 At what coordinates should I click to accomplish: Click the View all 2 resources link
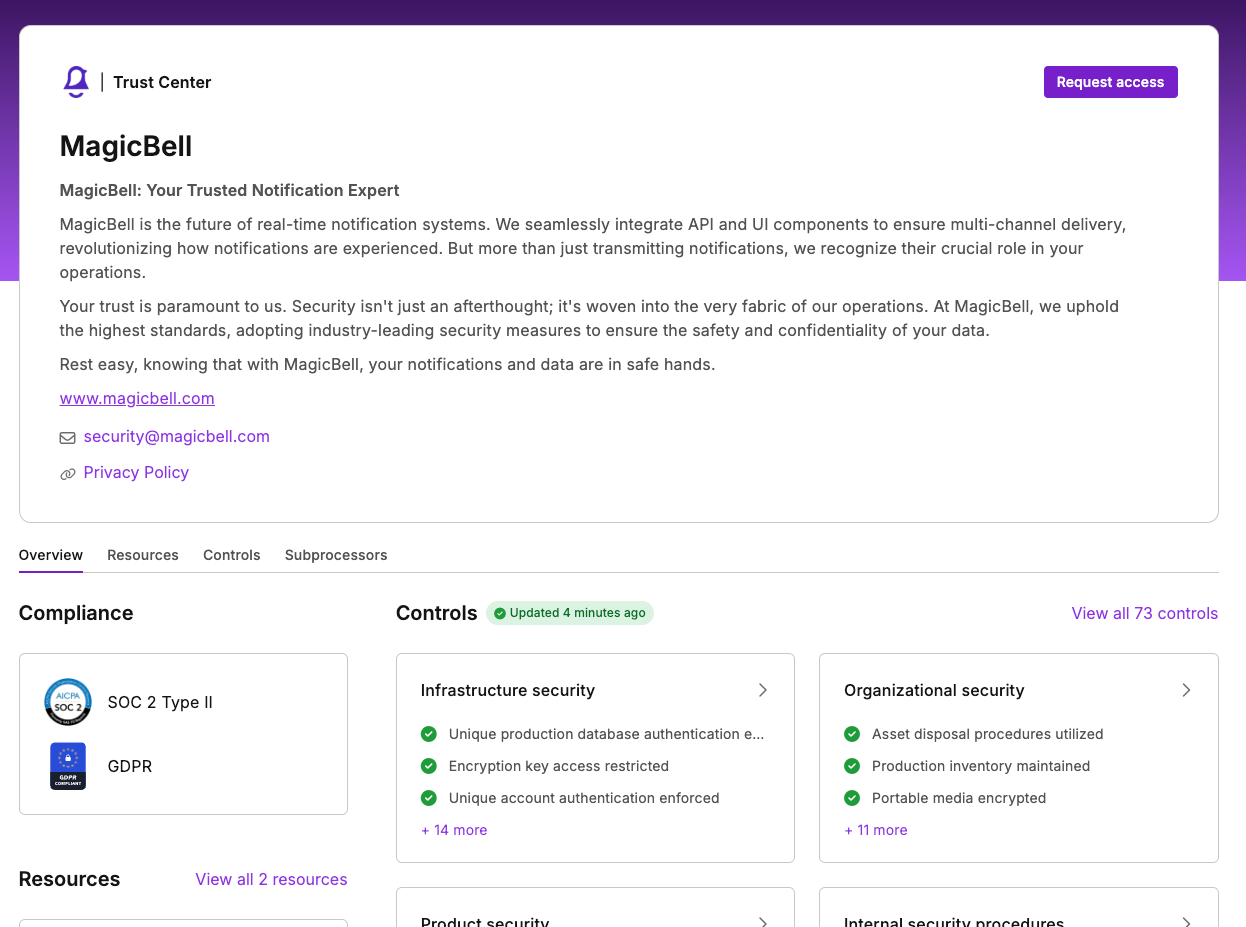[x=271, y=879]
